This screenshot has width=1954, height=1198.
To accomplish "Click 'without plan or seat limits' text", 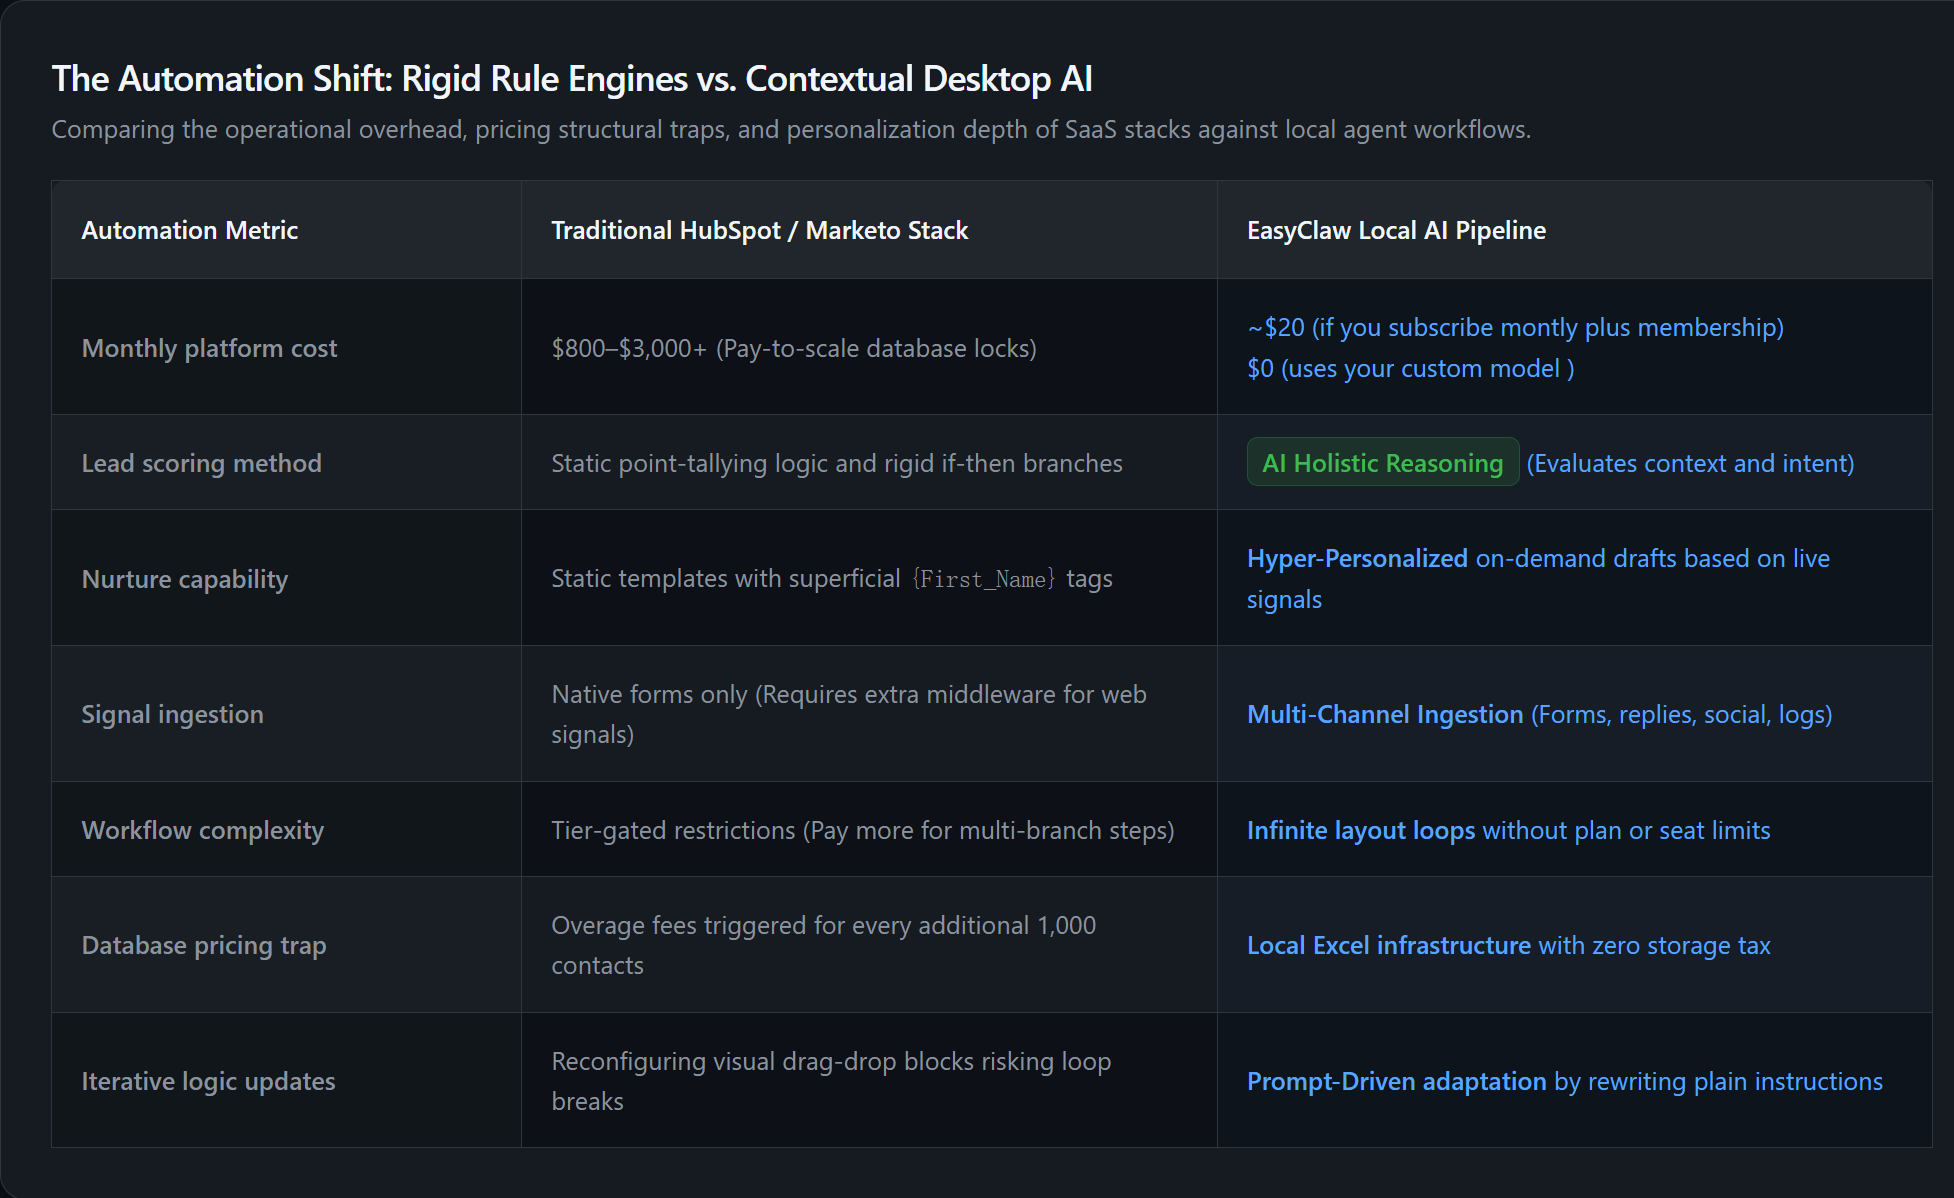I will pyautogui.click(x=1626, y=830).
